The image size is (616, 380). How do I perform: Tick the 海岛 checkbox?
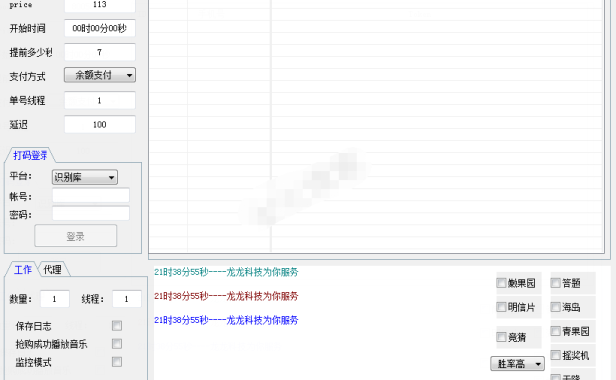pyautogui.click(x=555, y=307)
